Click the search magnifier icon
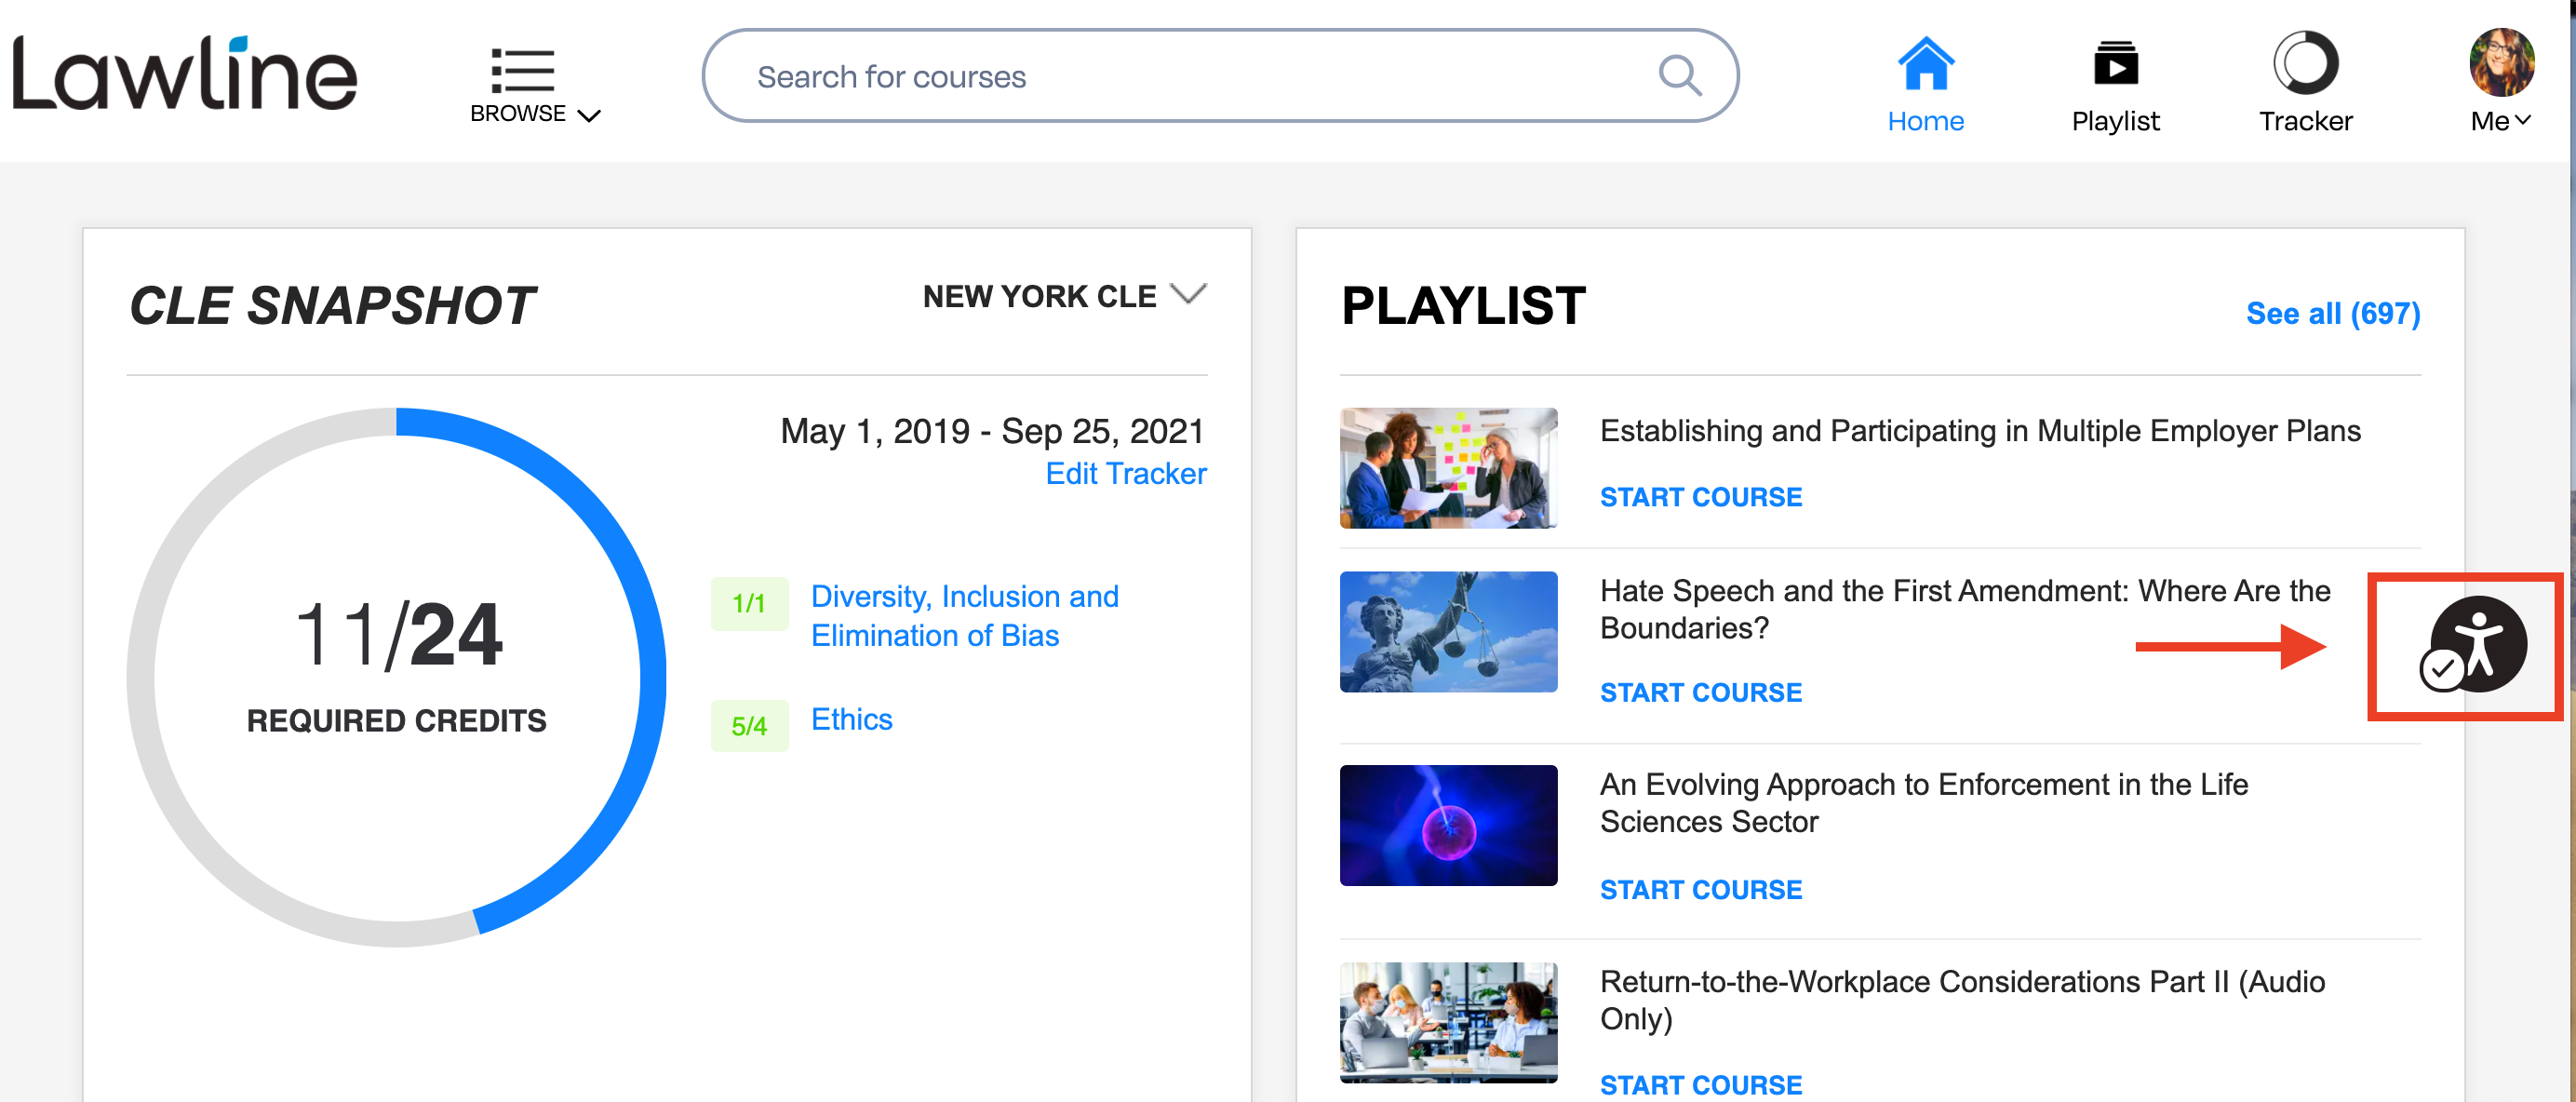This screenshot has width=2576, height=1102. click(x=1679, y=76)
